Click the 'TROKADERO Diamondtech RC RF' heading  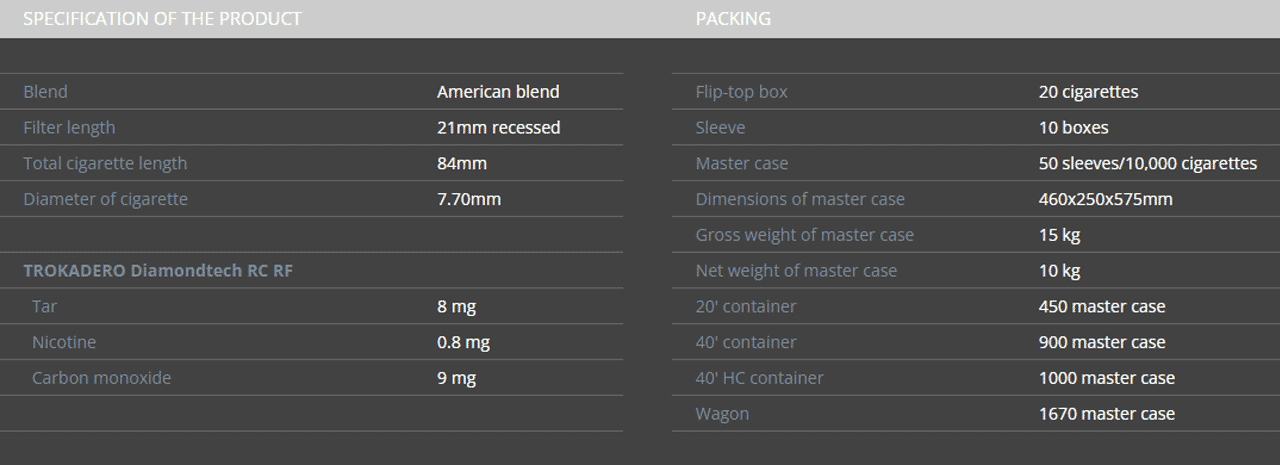tap(158, 271)
